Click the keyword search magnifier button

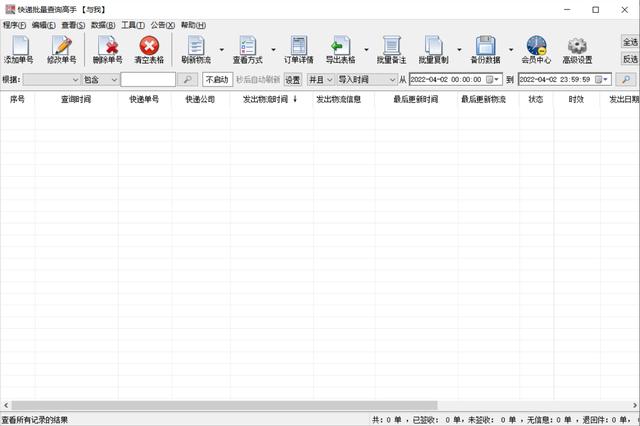coord(188,79)
